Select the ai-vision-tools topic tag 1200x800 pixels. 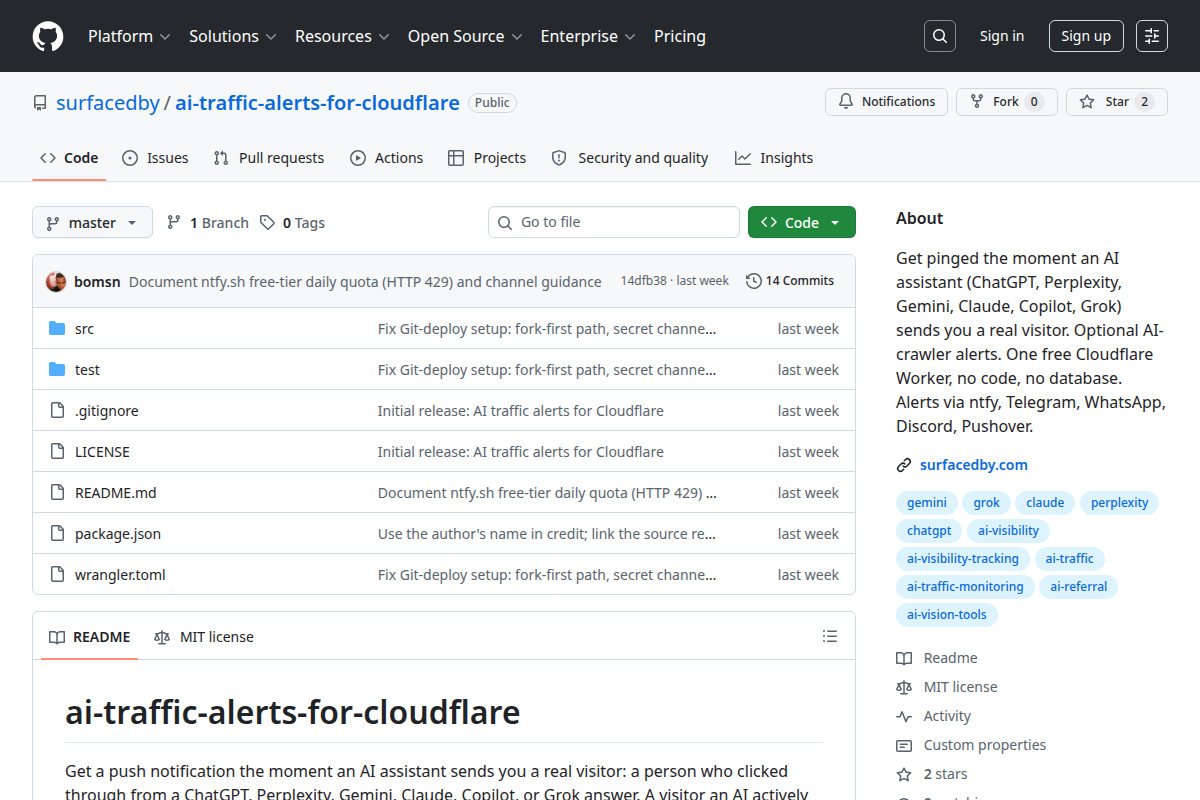point(947,615)
